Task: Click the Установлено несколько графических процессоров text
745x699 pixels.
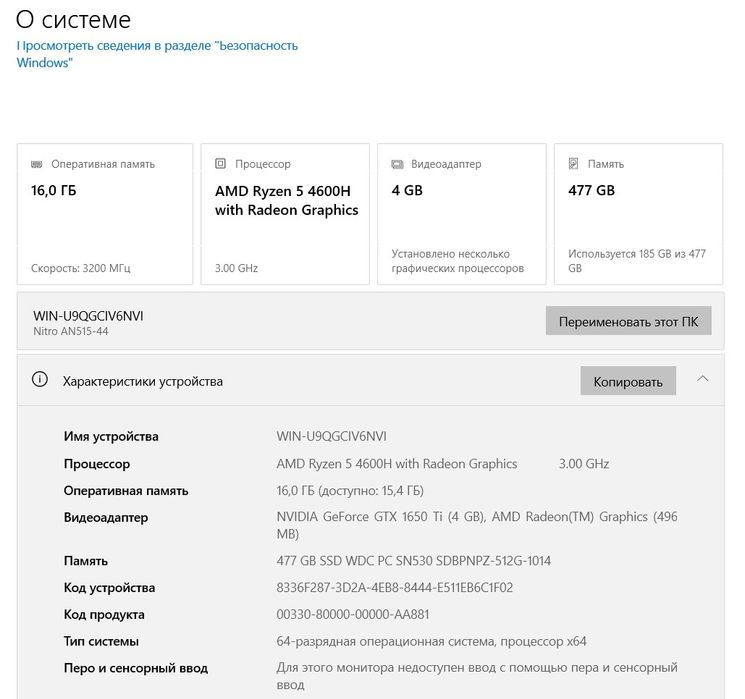Action: click(x=458, y=261)
